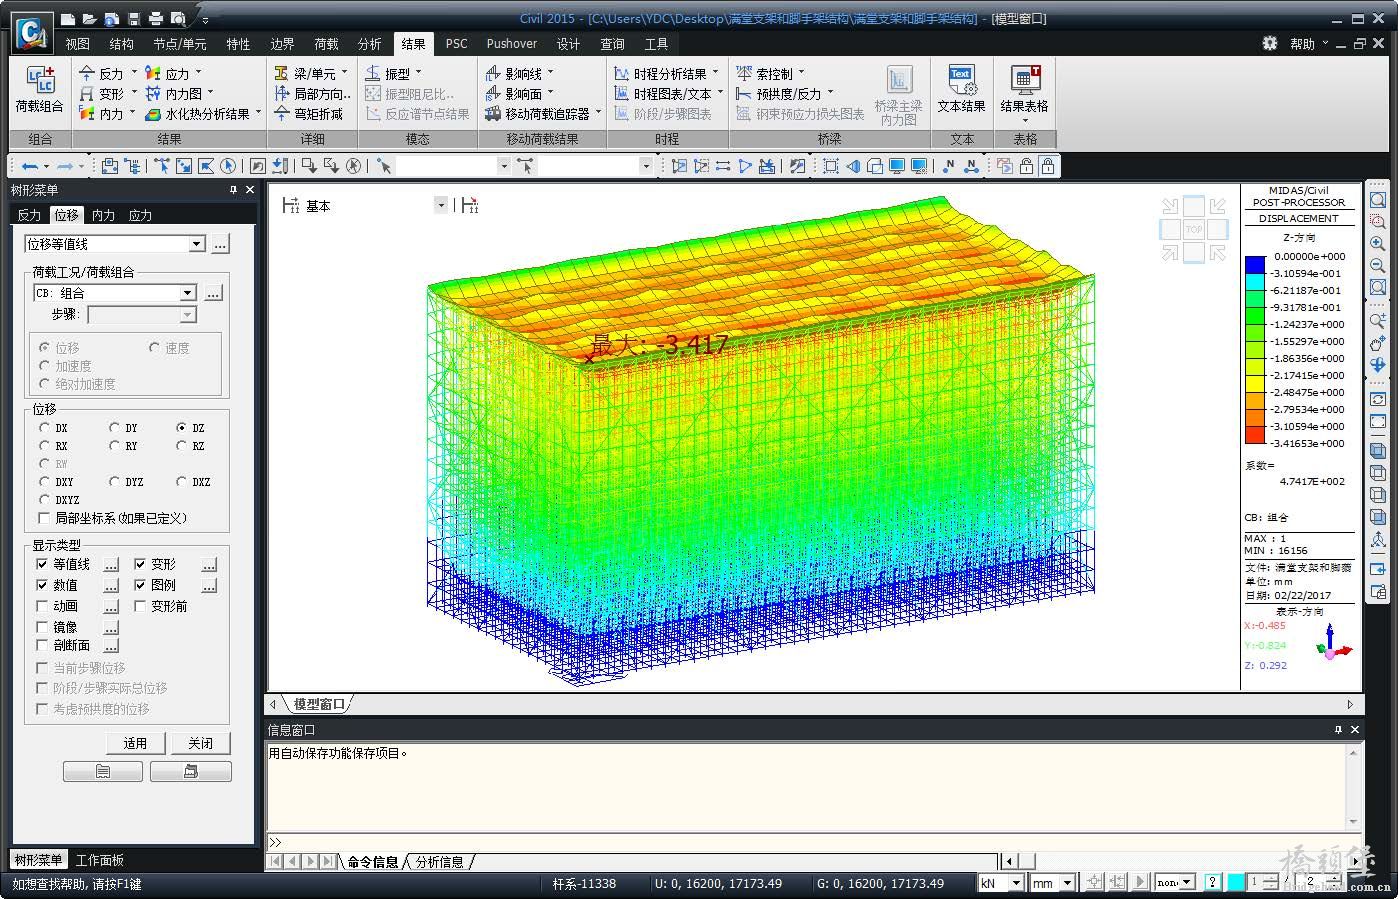Expand the 影响线 influence line dropdown
This screenshot has width=1398, height=899.
point(550,73)
